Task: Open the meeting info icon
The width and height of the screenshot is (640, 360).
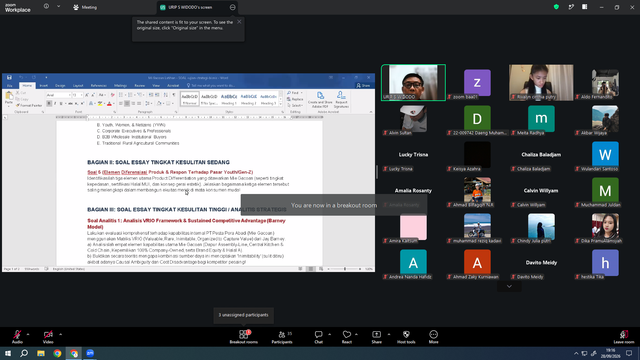Action: click(x=46, y=7)
